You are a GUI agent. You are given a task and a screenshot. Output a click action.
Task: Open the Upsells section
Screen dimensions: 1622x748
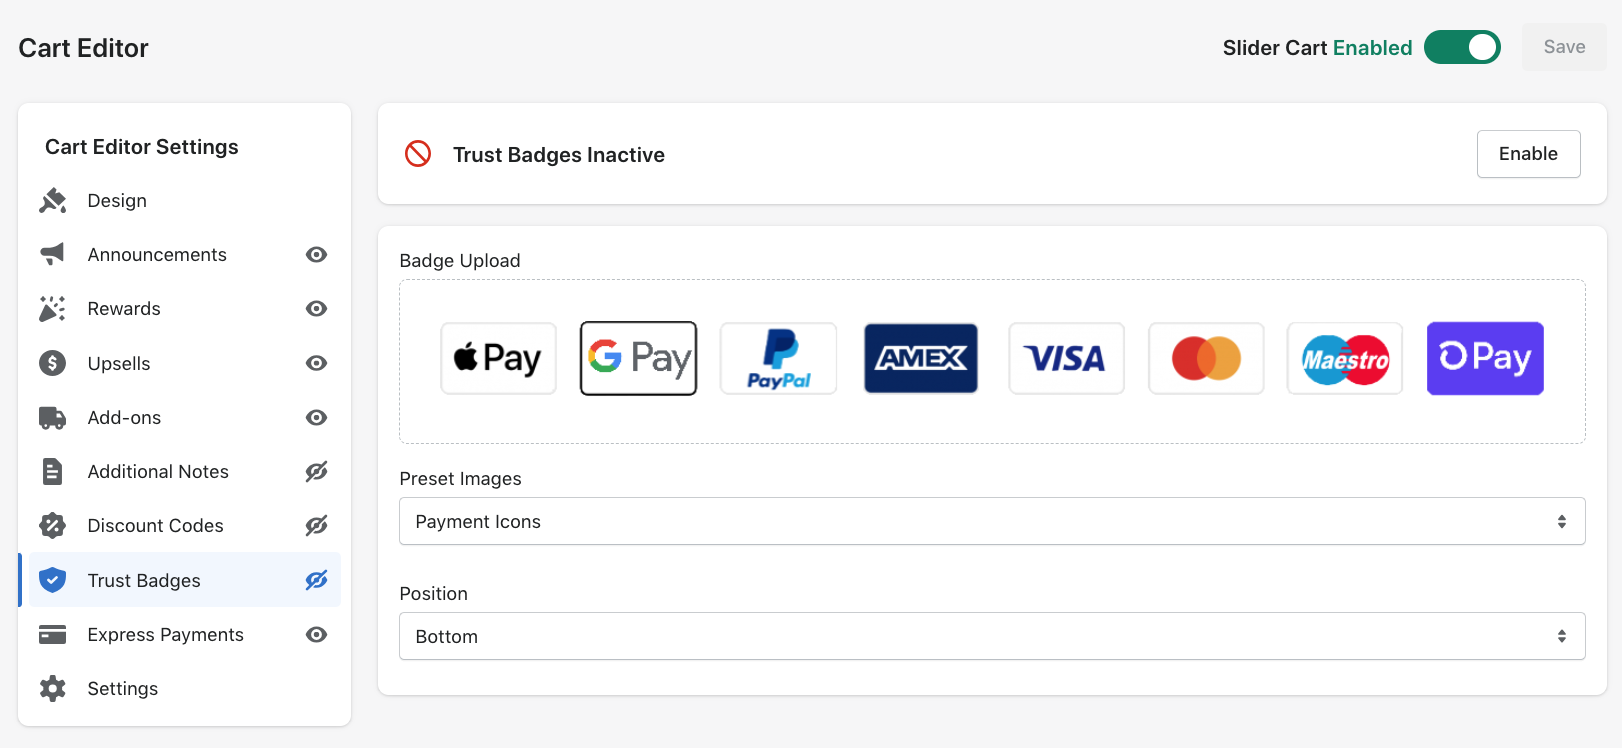[119, 364]
